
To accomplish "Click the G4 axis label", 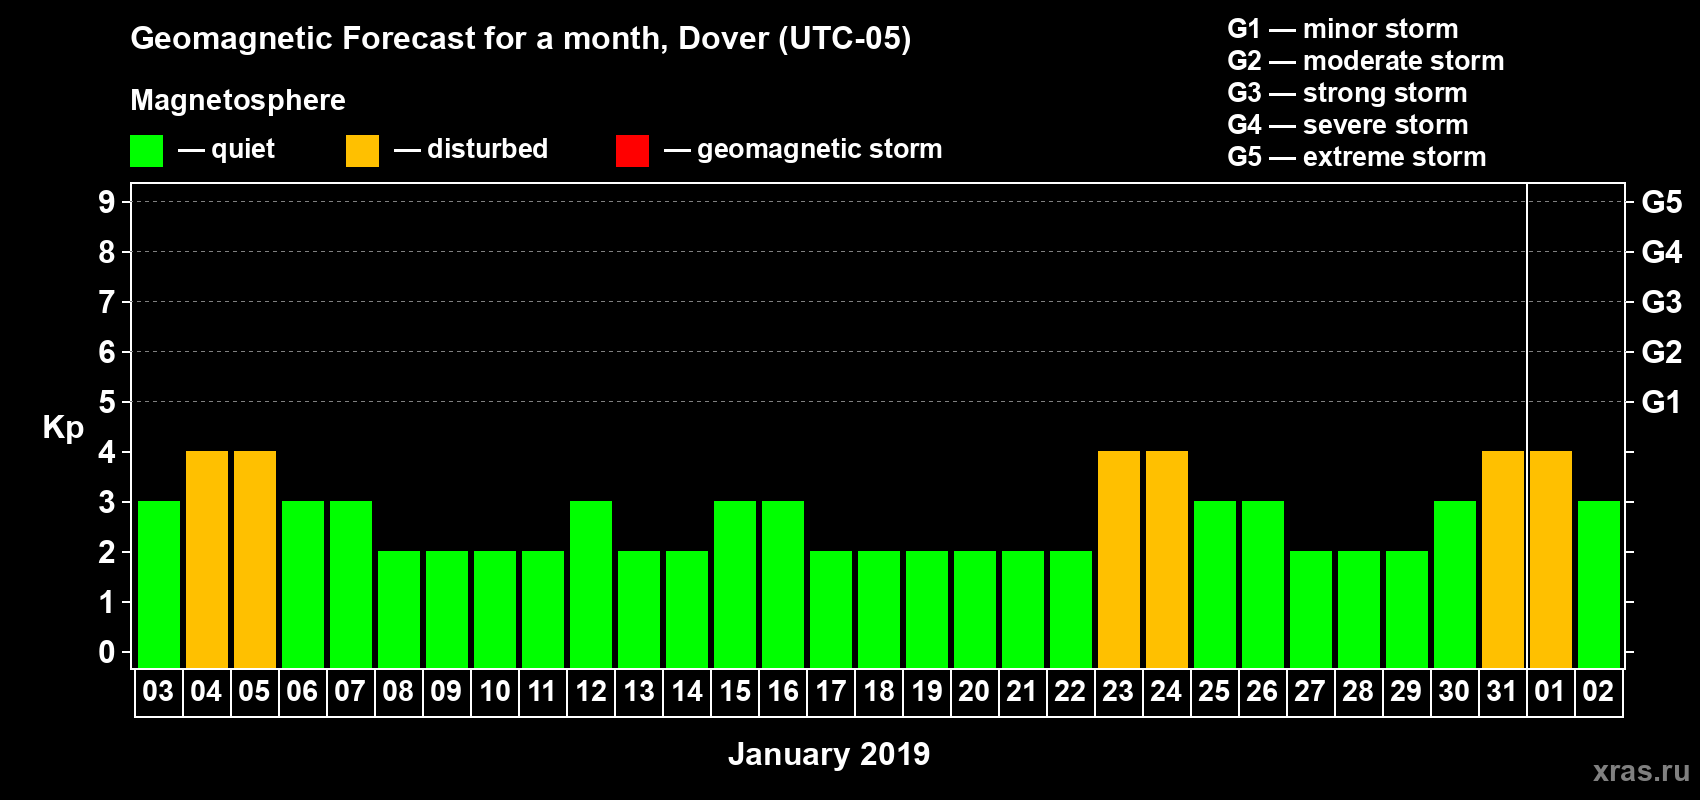I will tap(1662, 252).
